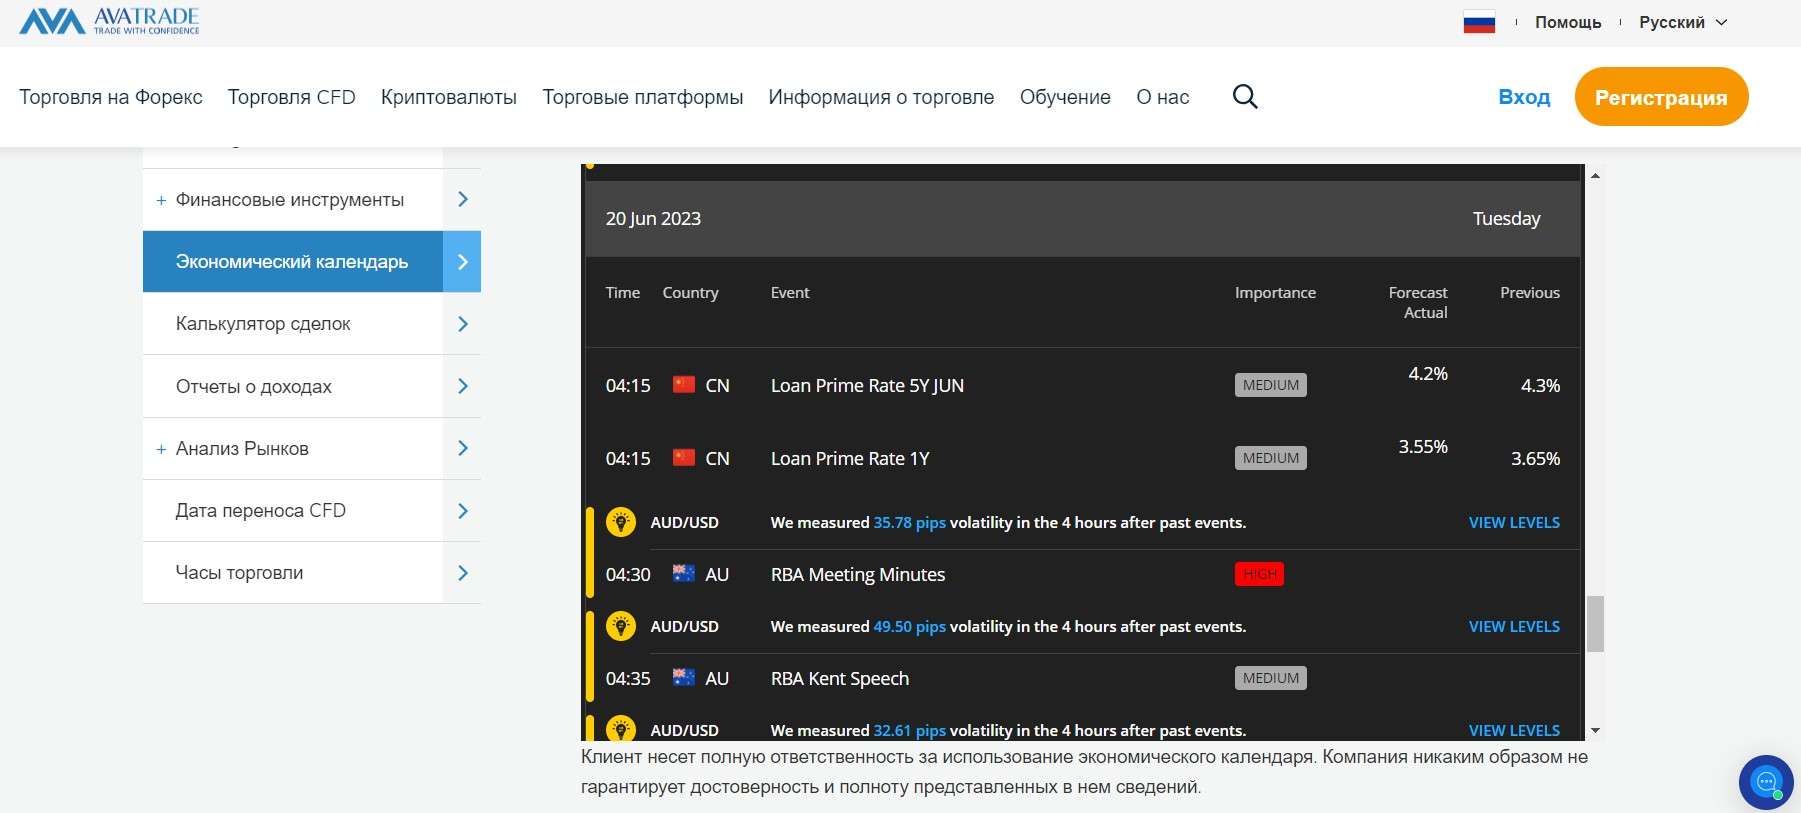Click the MEDIUM badge for Loan Prime Rate 1Y
The height and width of the screenshot is (813, 1801).
click(1270, 458)
